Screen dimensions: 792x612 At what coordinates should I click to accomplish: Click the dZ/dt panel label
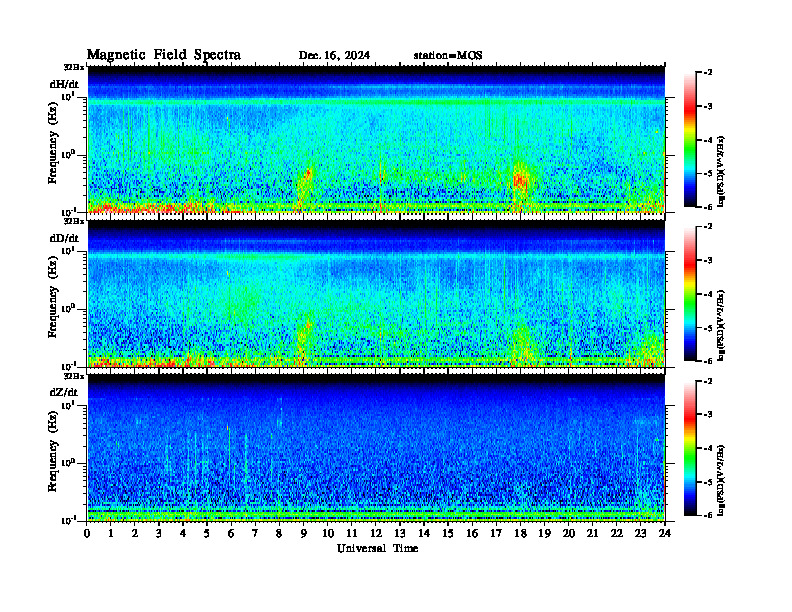pyautogui.click(x=64, y=392)
